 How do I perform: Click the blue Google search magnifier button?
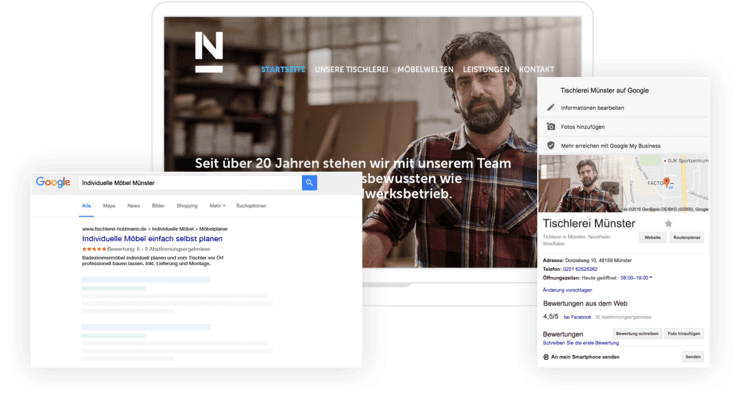click(x=310, y=183)
